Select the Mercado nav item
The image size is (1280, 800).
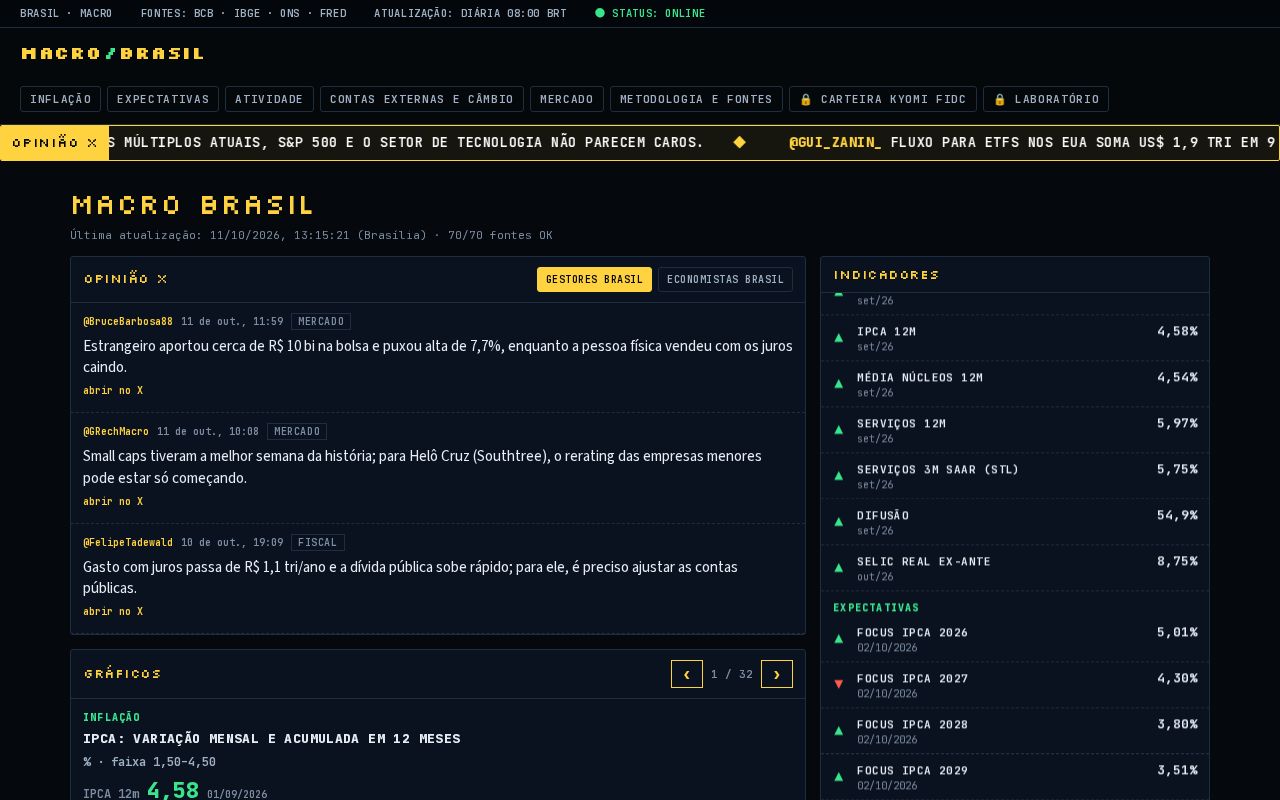(566, 99)
